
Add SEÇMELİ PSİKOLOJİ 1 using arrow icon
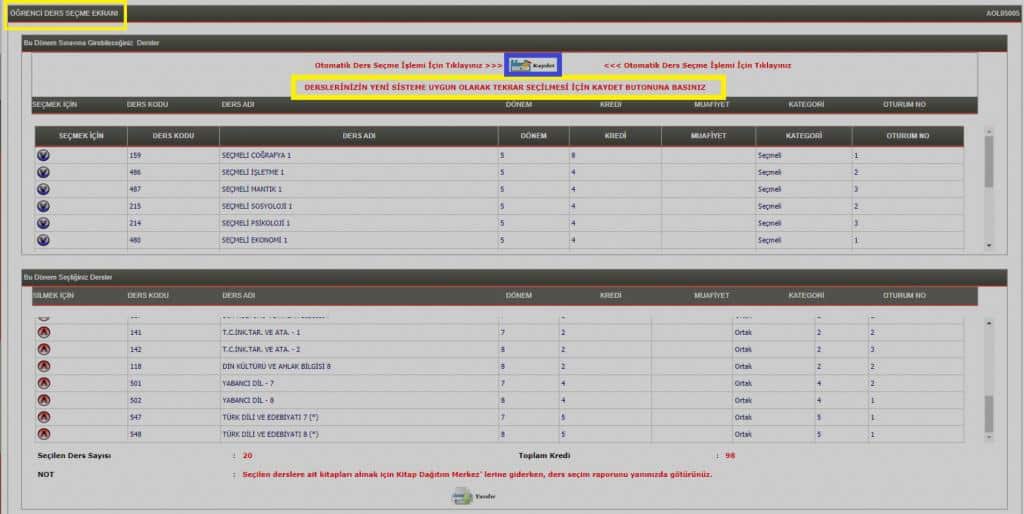tap(43, 223)
